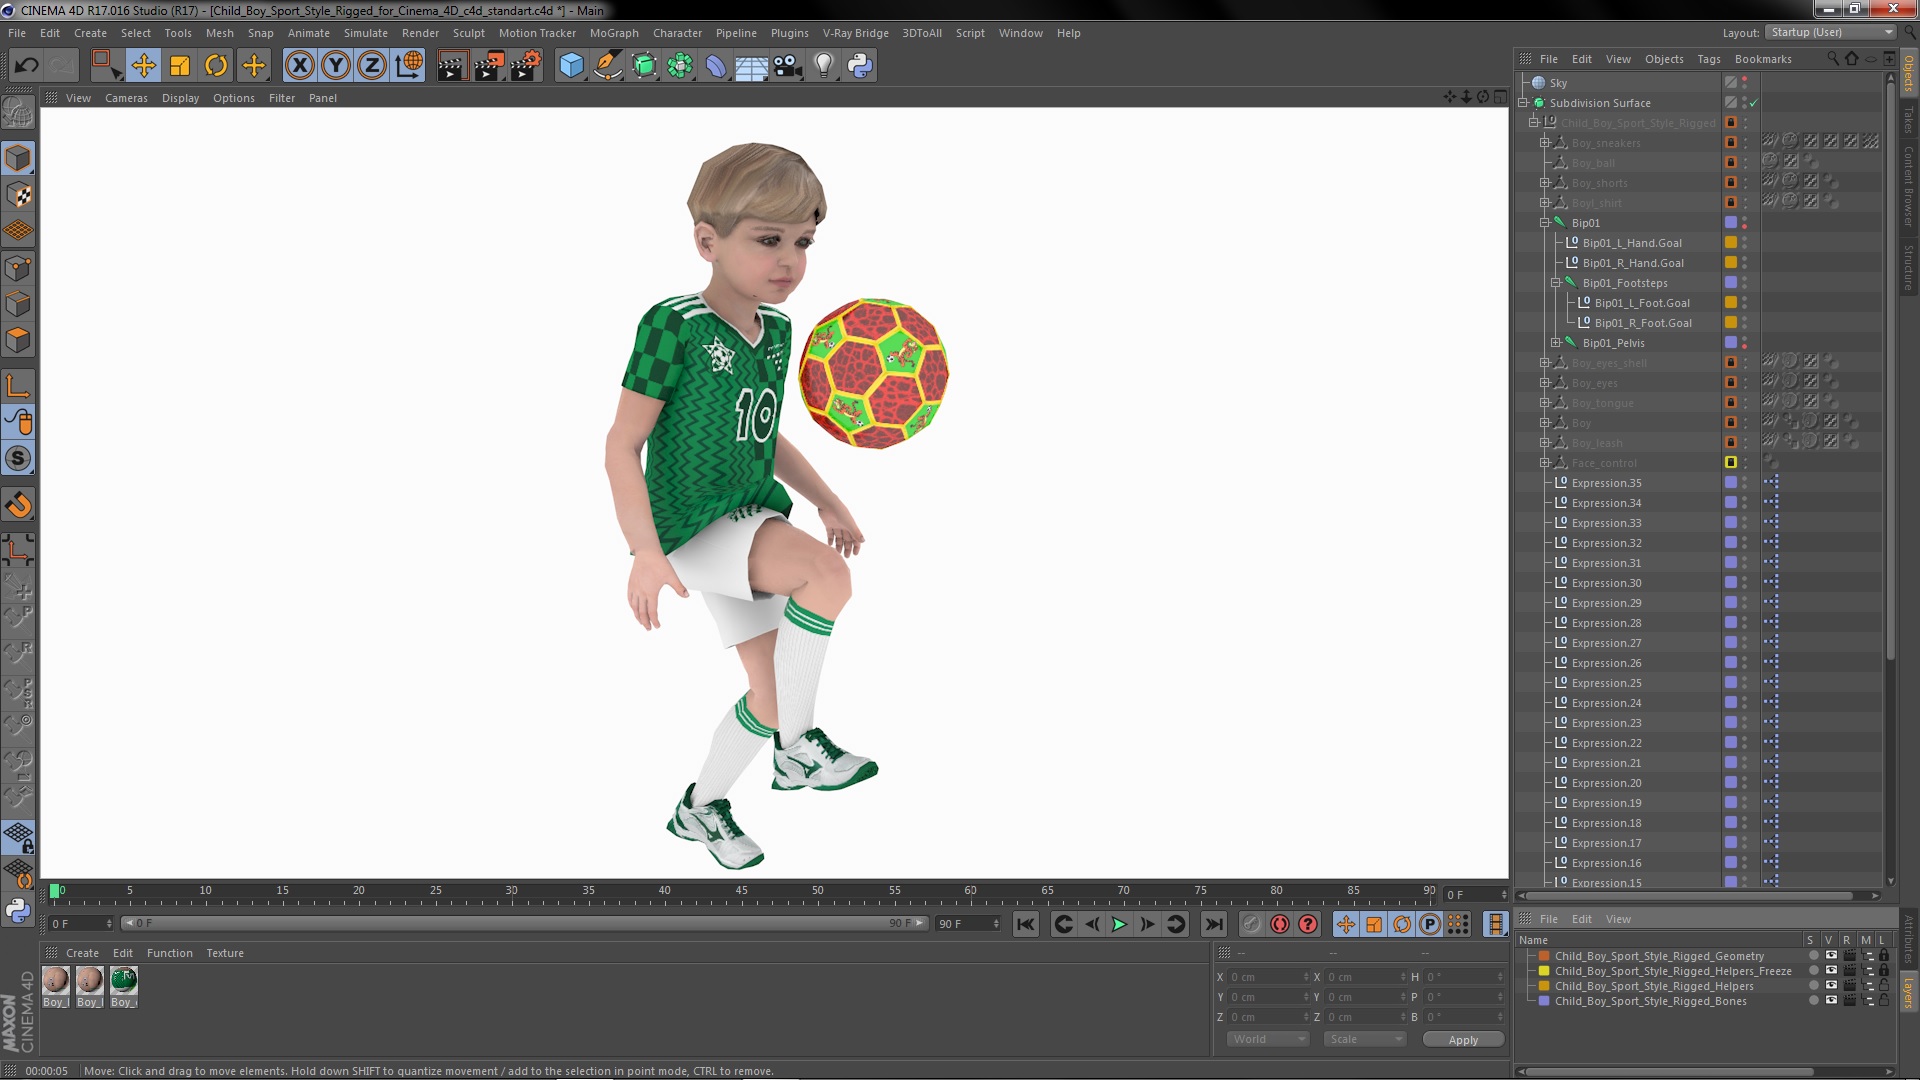Open the Spline pen tools
Screen dimensions: 1920x1080
[607, 66]
